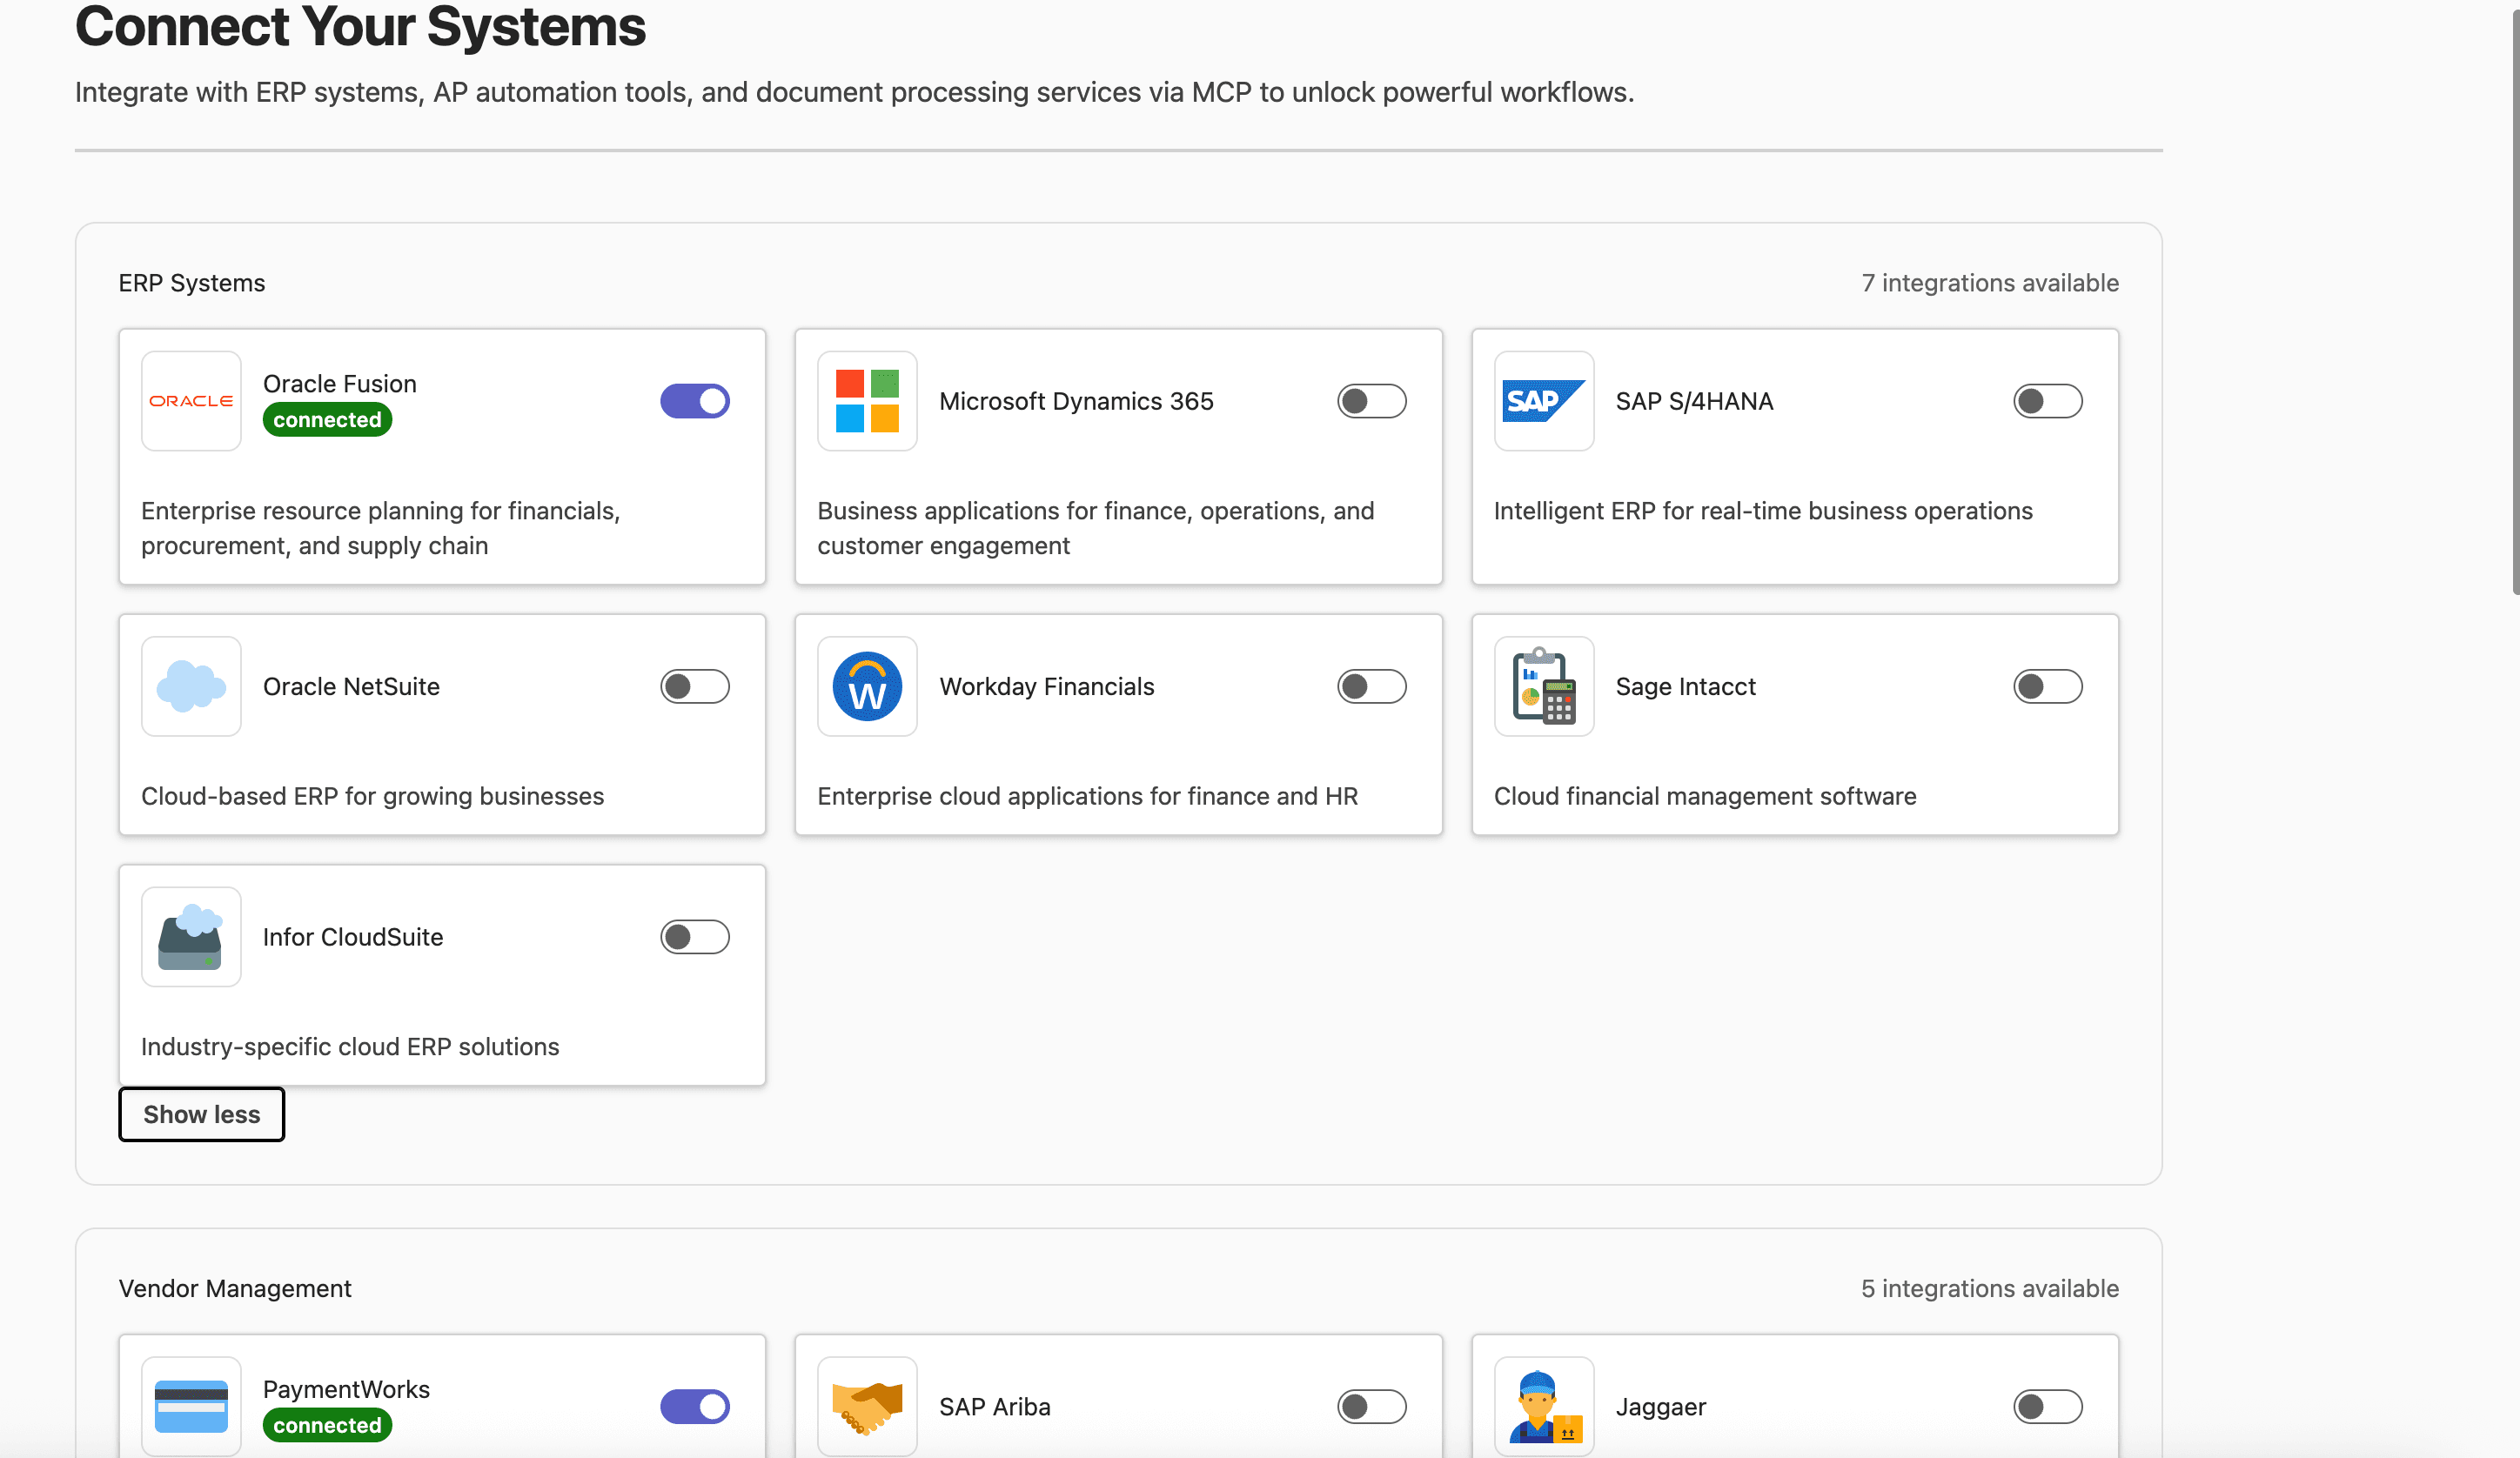Click the Oracle NetSuite cloud icon
This screenshot has height=1458, width=2520.
[x=191, y=687]
